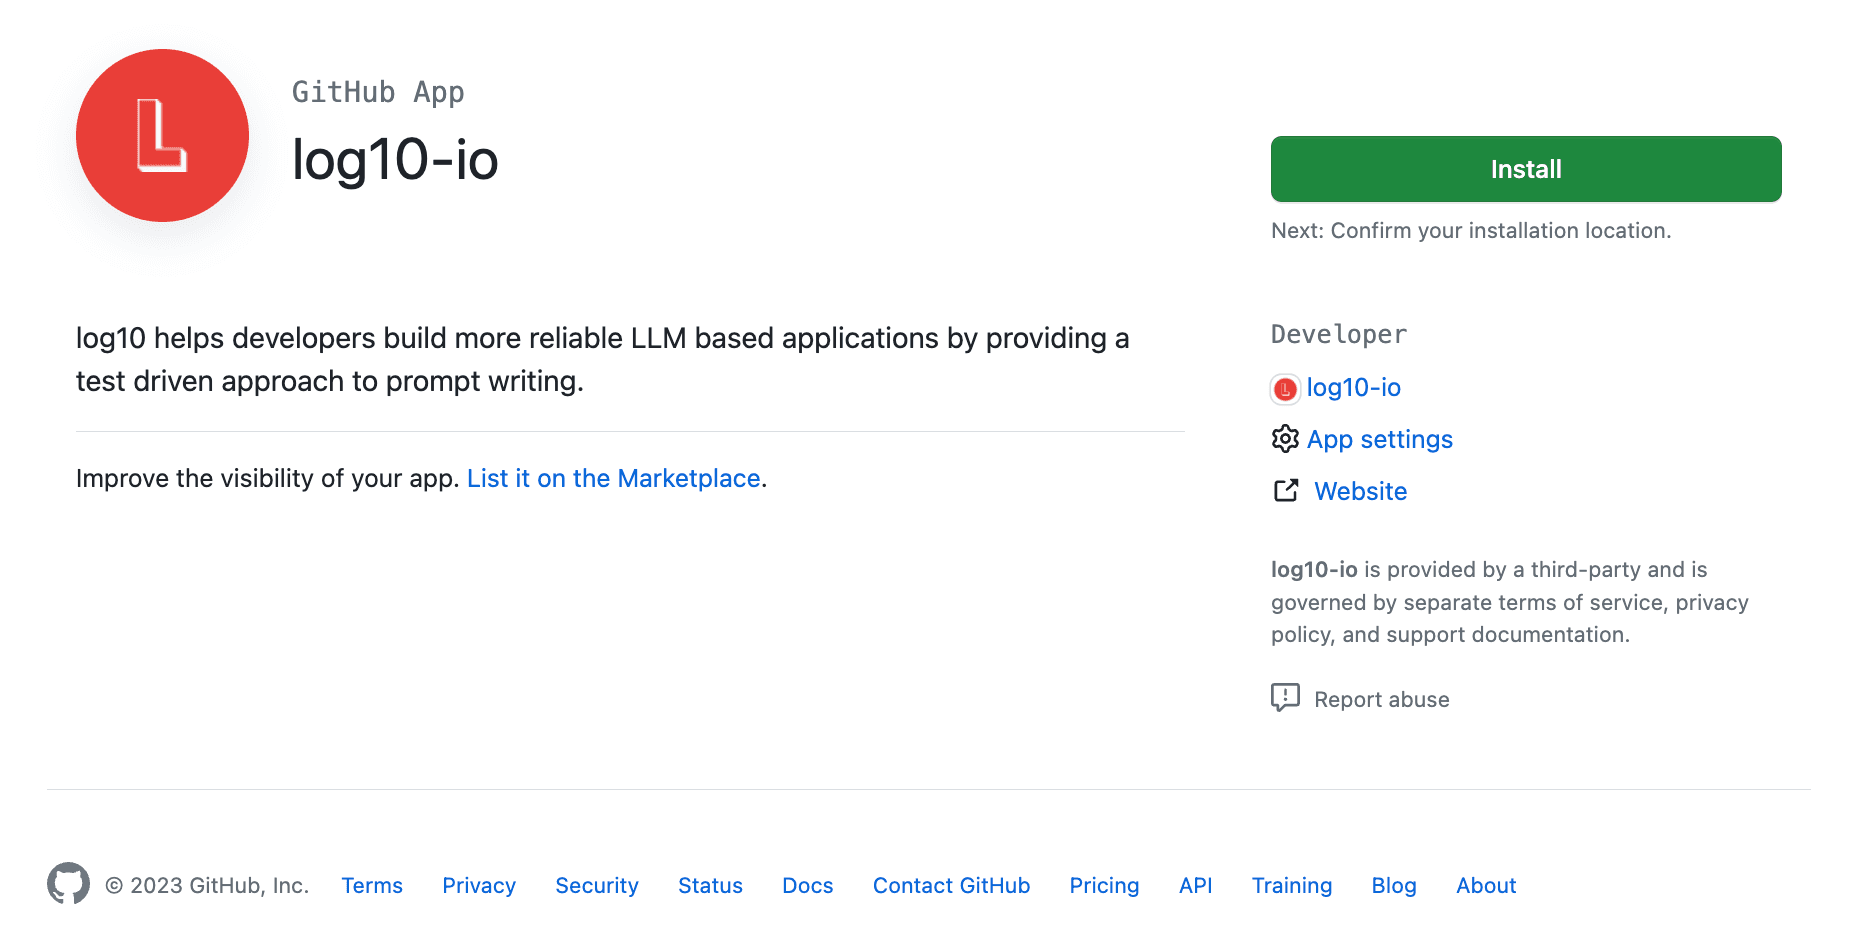The image size is (1863, 942).
Task: Open the App settings link
Action: [1379, 440]
